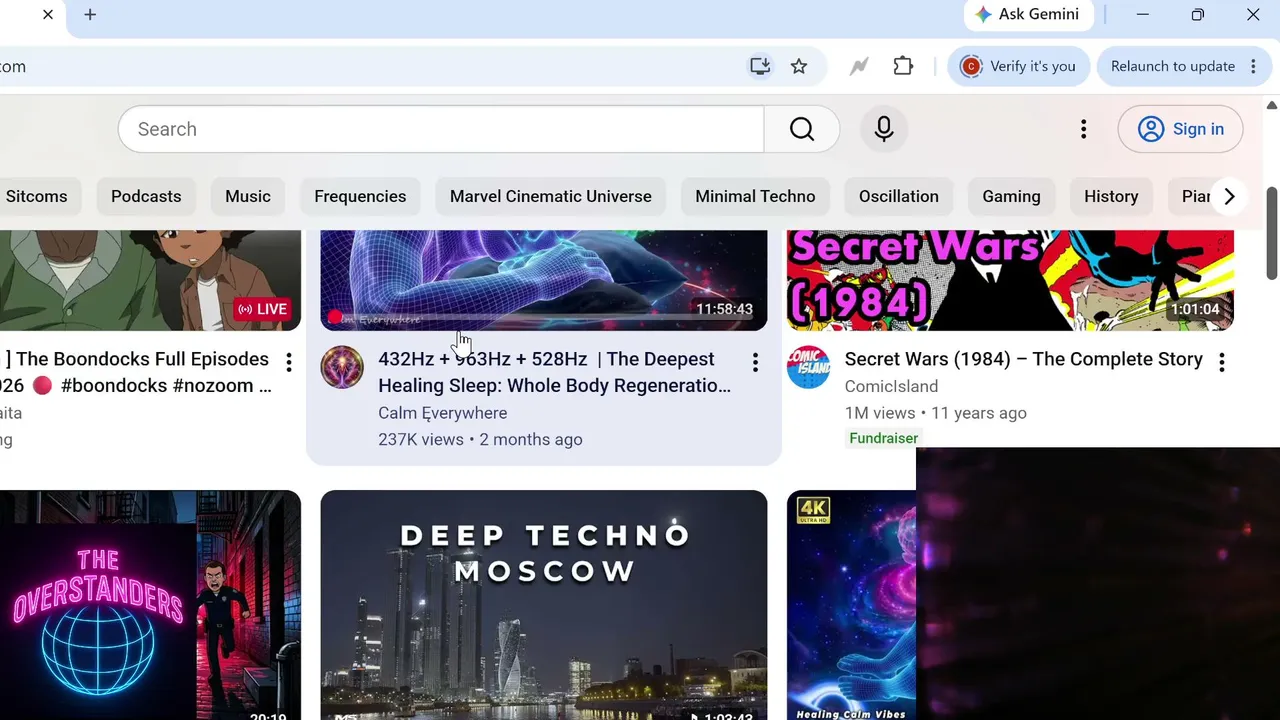This screenshot has height=720, width=1280.
Task: Select the Marvel Cinematic Universe chip
Action: pos(551,196)
